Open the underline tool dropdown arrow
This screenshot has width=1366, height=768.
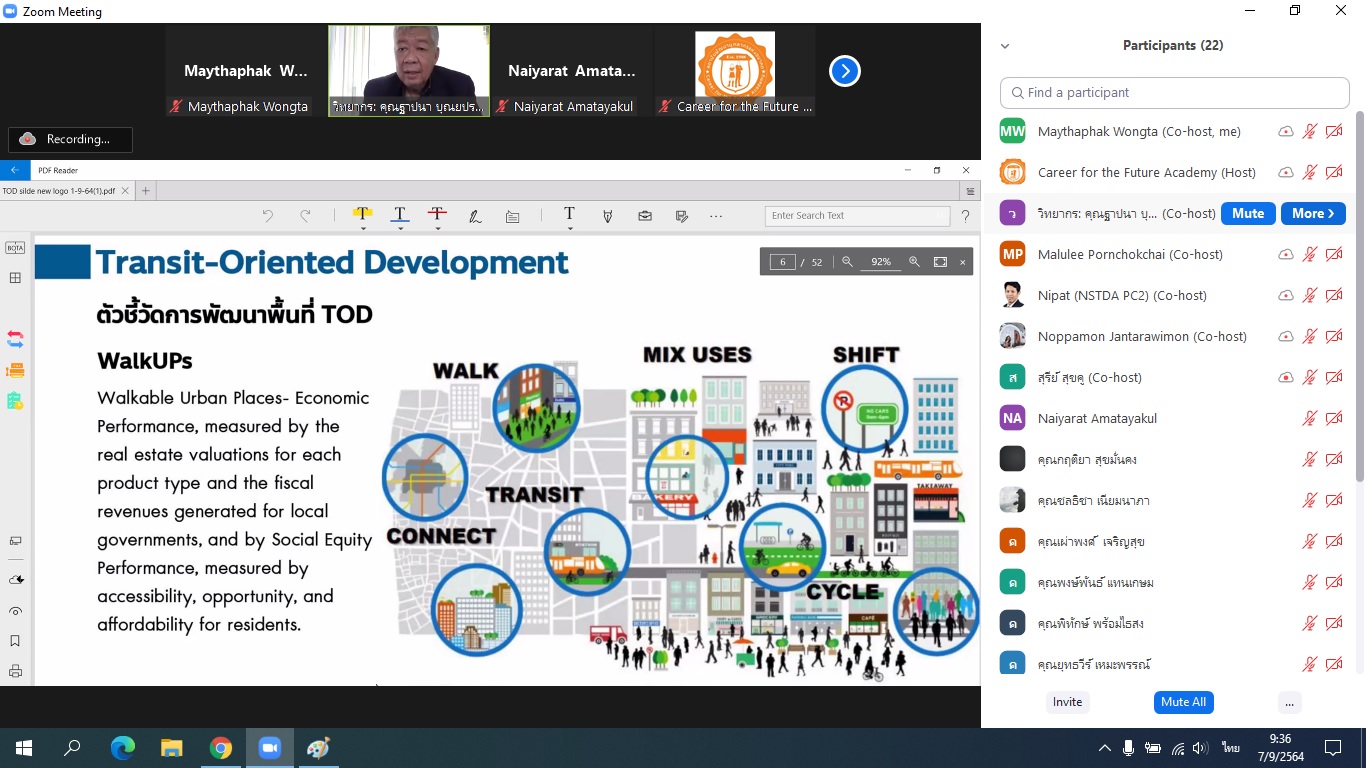click(400, 228)
